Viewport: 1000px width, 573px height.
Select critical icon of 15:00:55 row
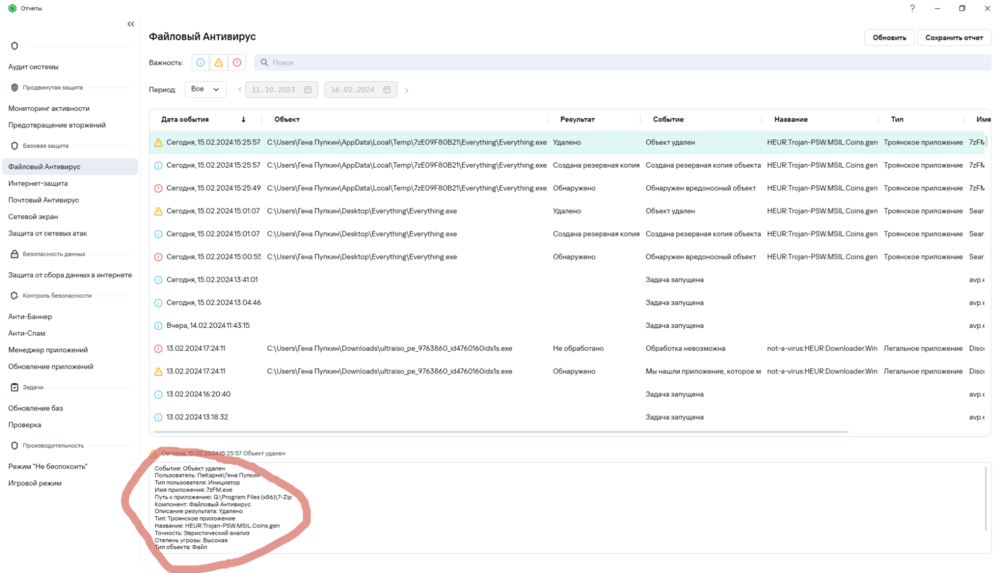click(158, 257)
